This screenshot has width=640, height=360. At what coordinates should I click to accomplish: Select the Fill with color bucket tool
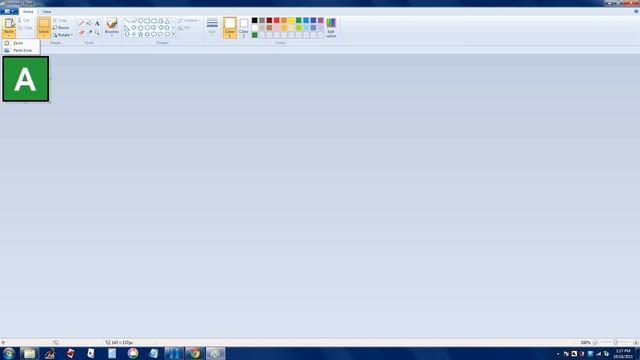(x=89, y=24)
